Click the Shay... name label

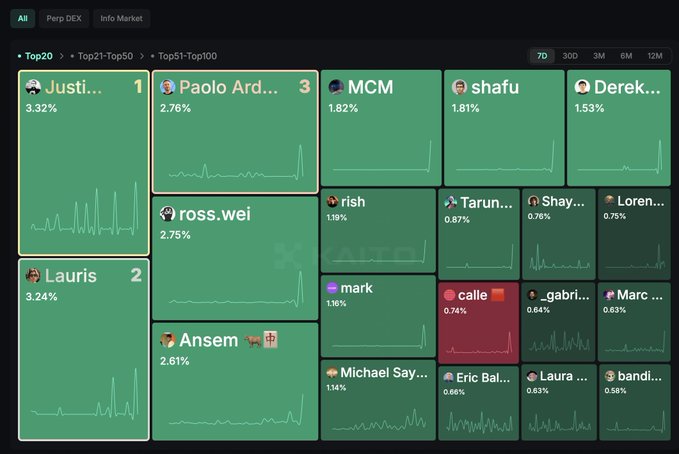563,201
